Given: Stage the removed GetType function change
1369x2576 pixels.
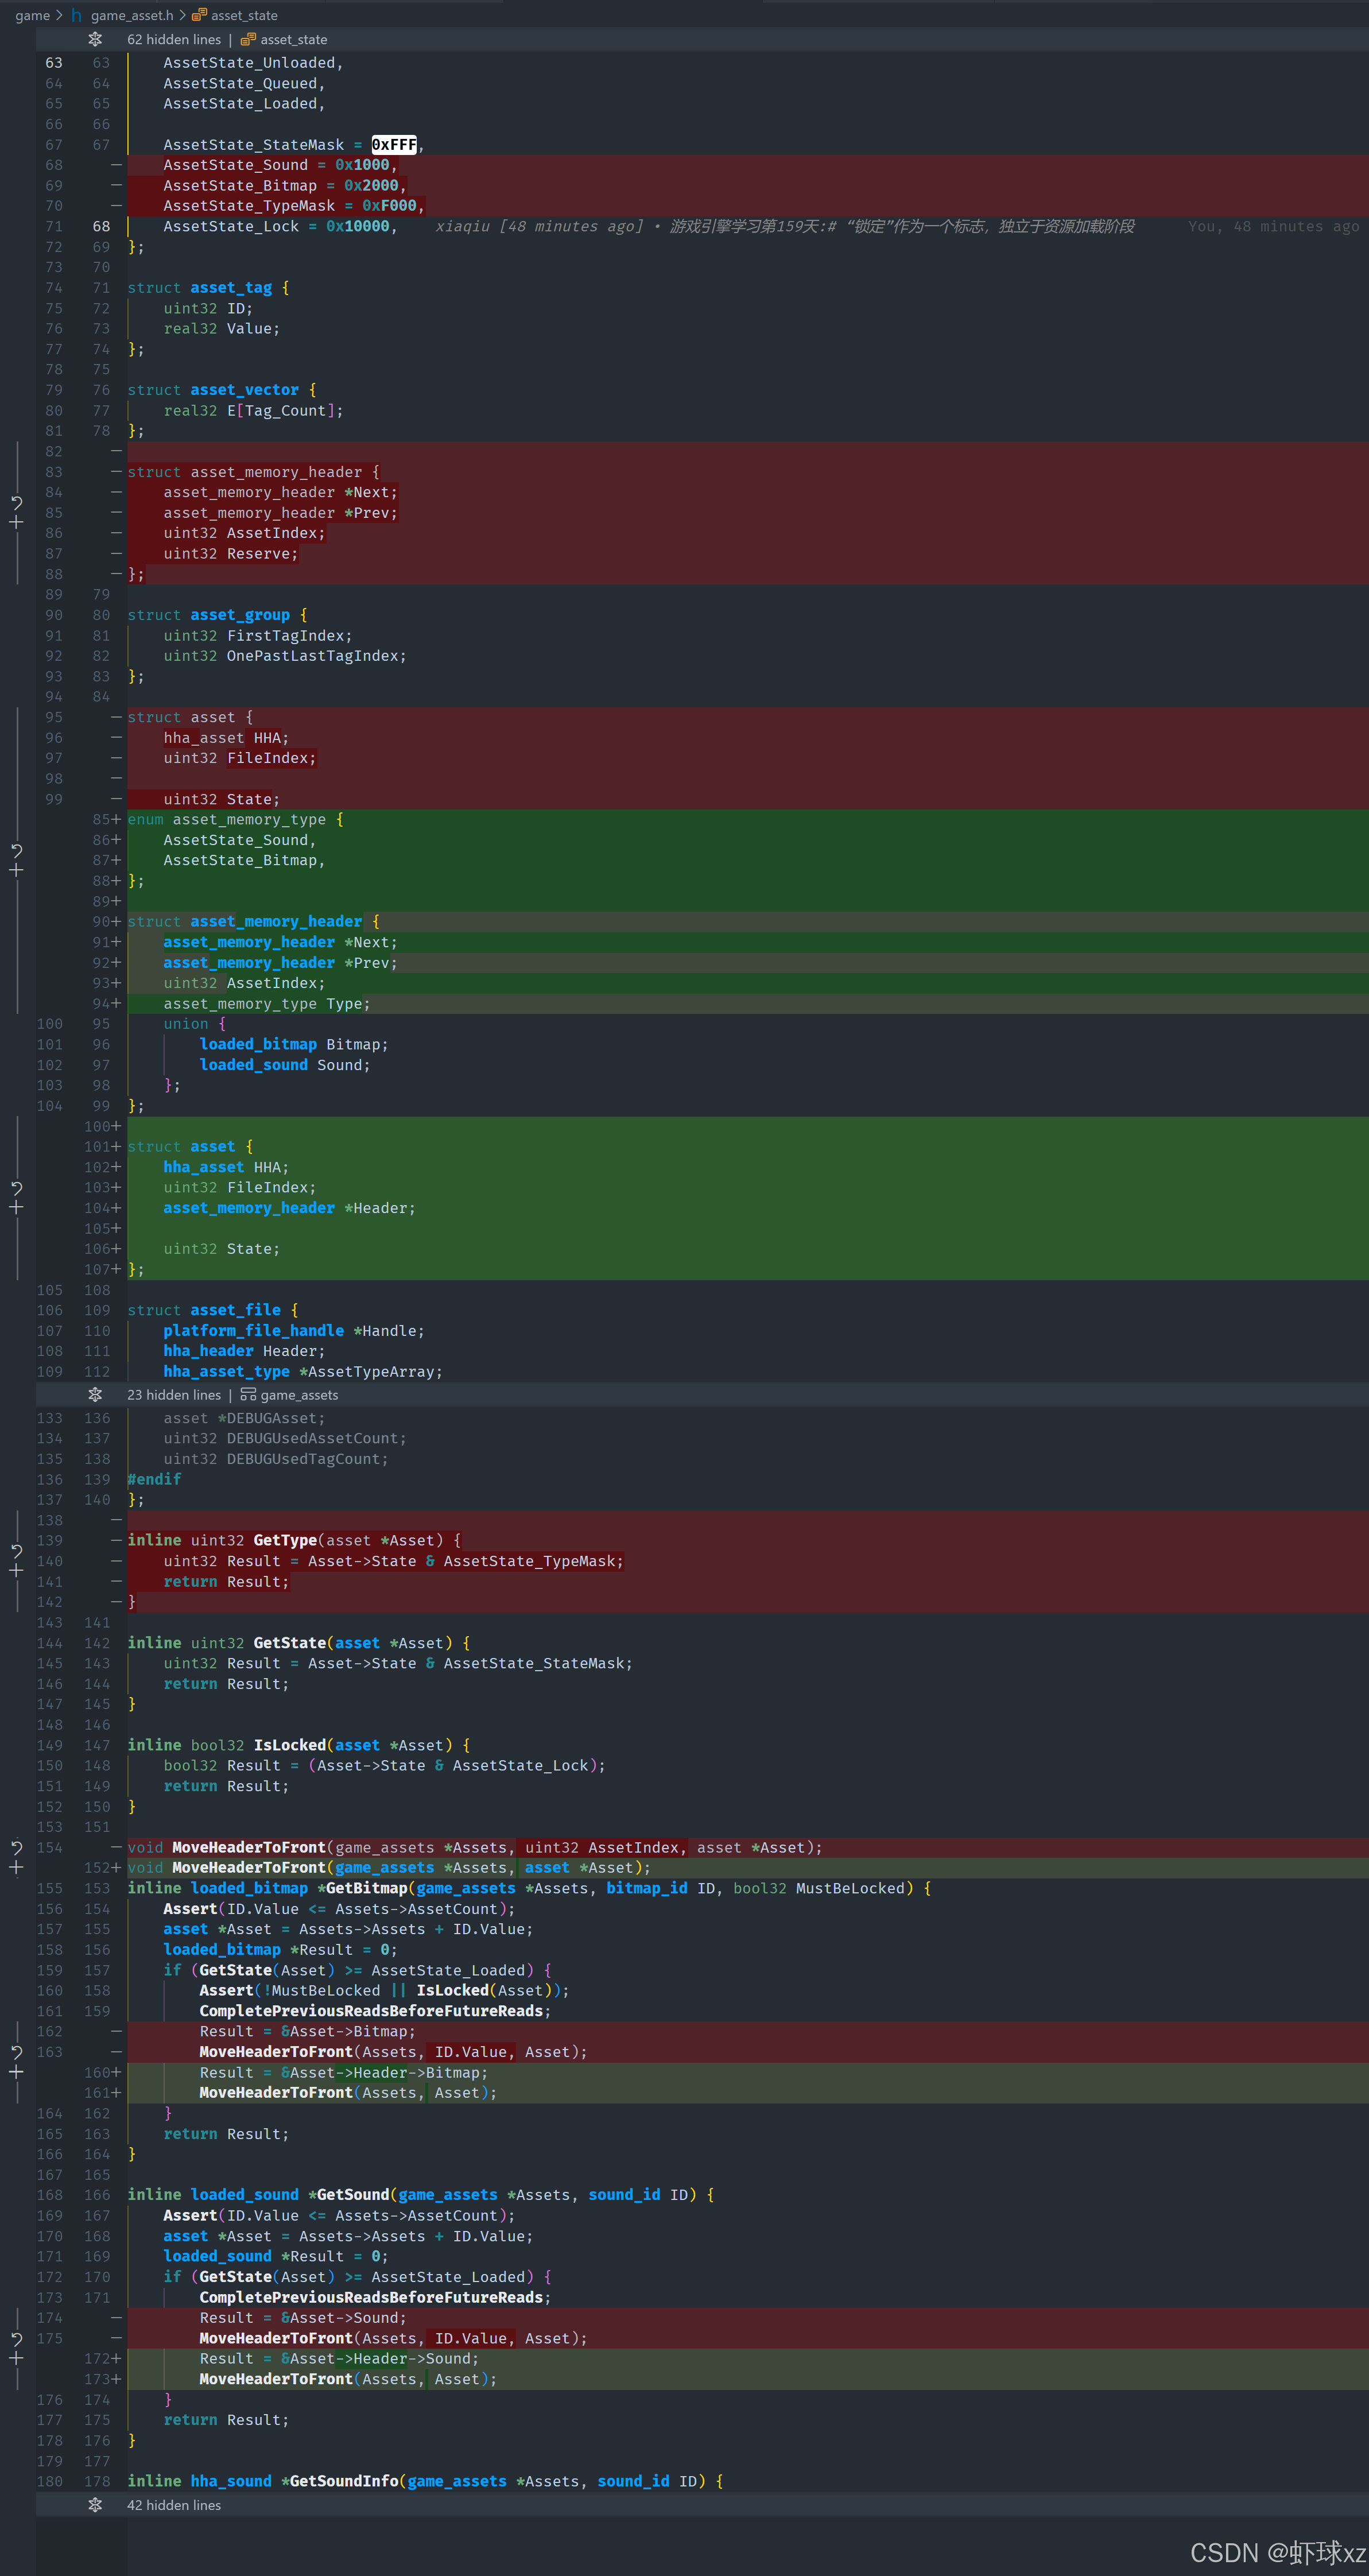Looking at the screenshot, I should (16, 1571).
